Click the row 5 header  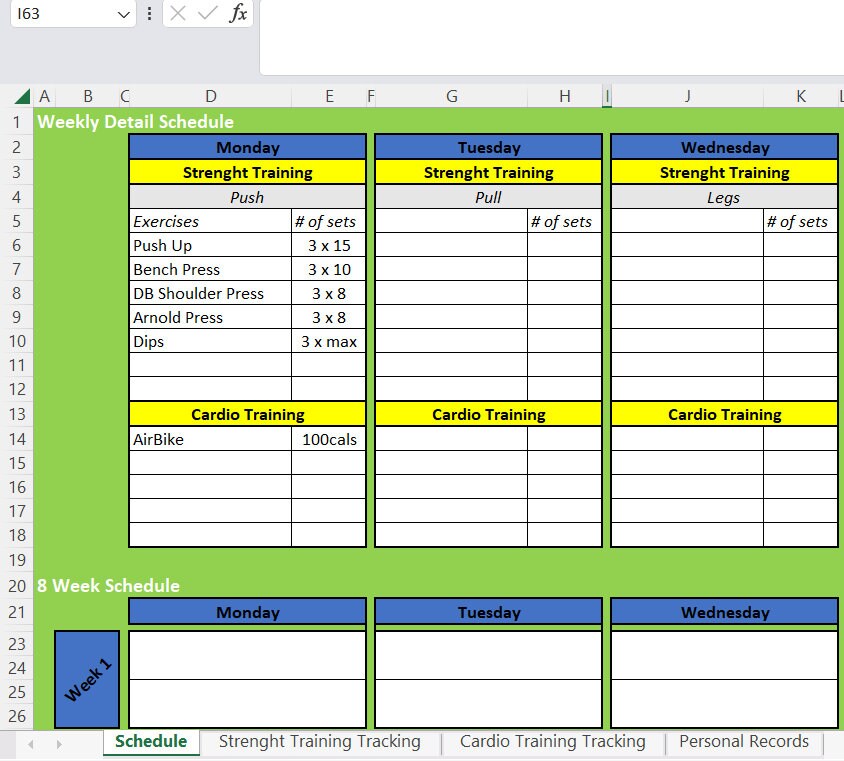tap(17, 221)
